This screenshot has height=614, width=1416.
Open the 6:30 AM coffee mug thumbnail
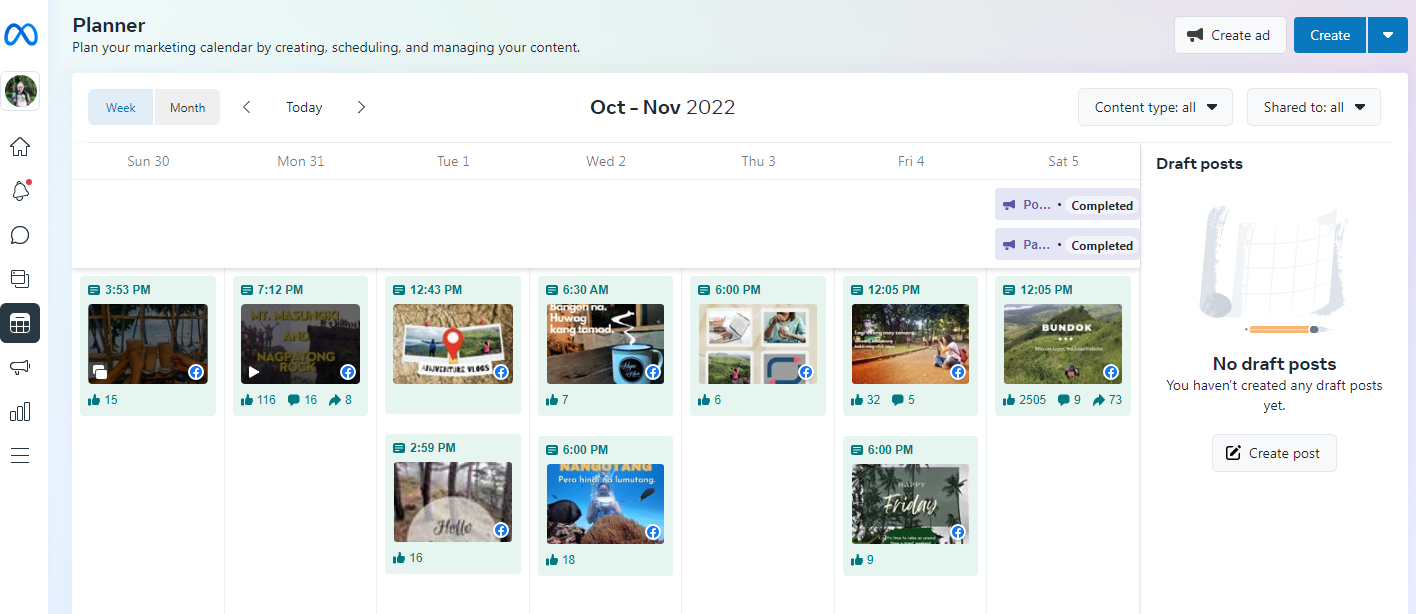coord(605,344)
